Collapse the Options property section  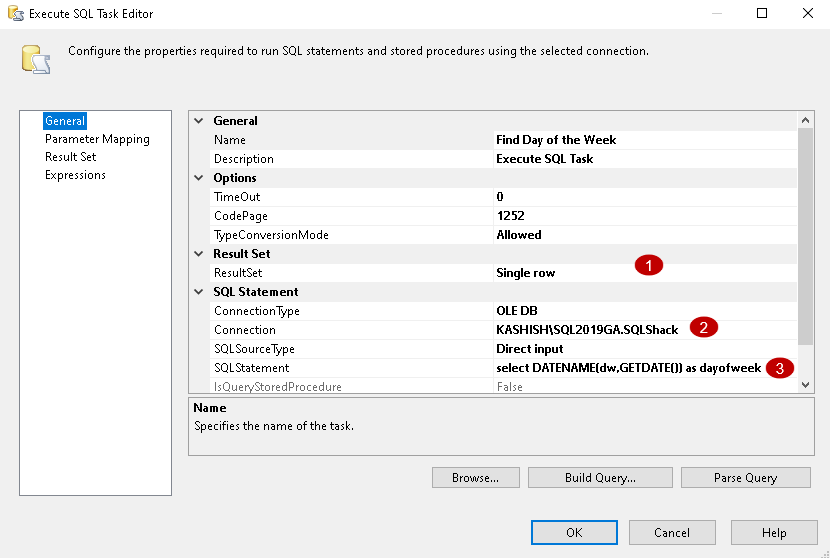click(199, 178)
